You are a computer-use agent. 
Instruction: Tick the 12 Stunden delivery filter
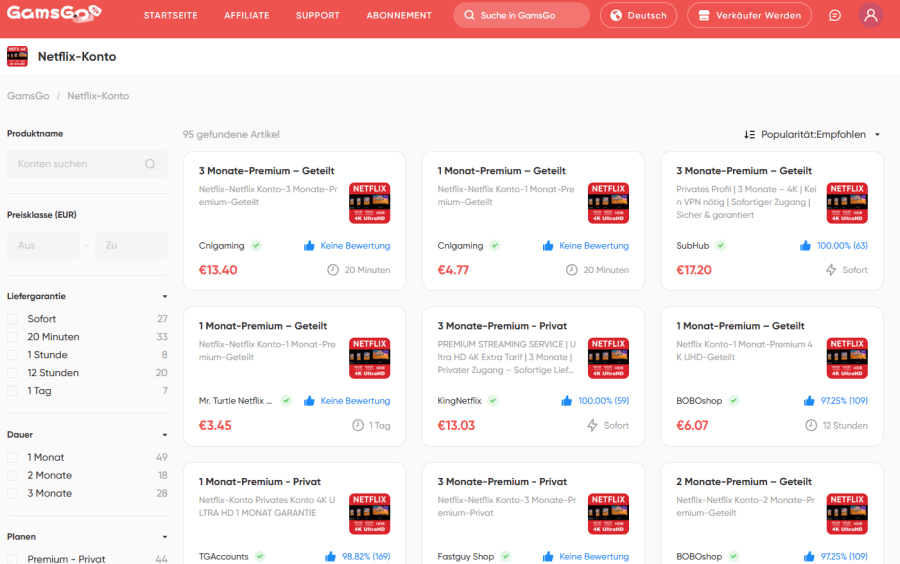tap(13, 373)
